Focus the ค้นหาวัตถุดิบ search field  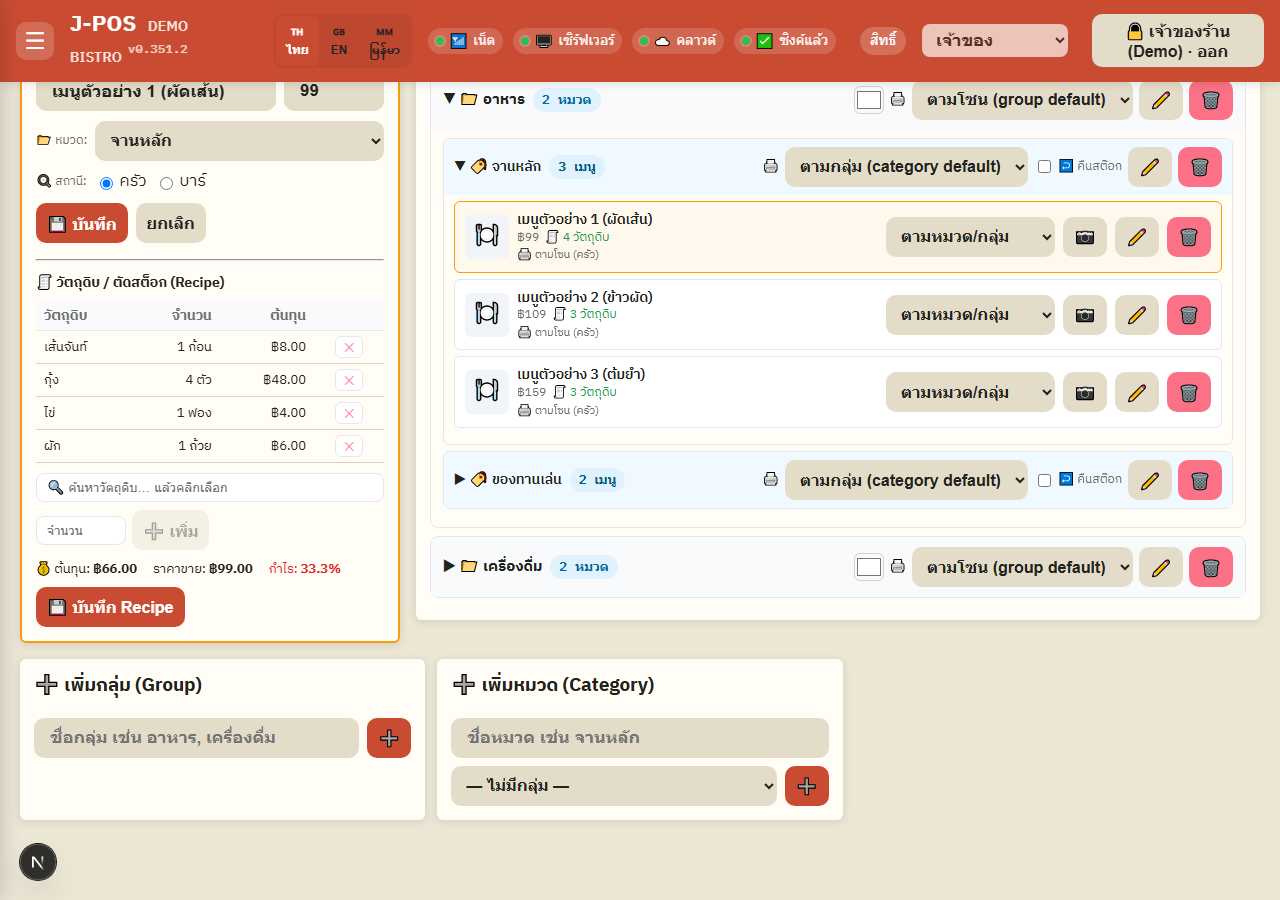[x=210, y=488]
